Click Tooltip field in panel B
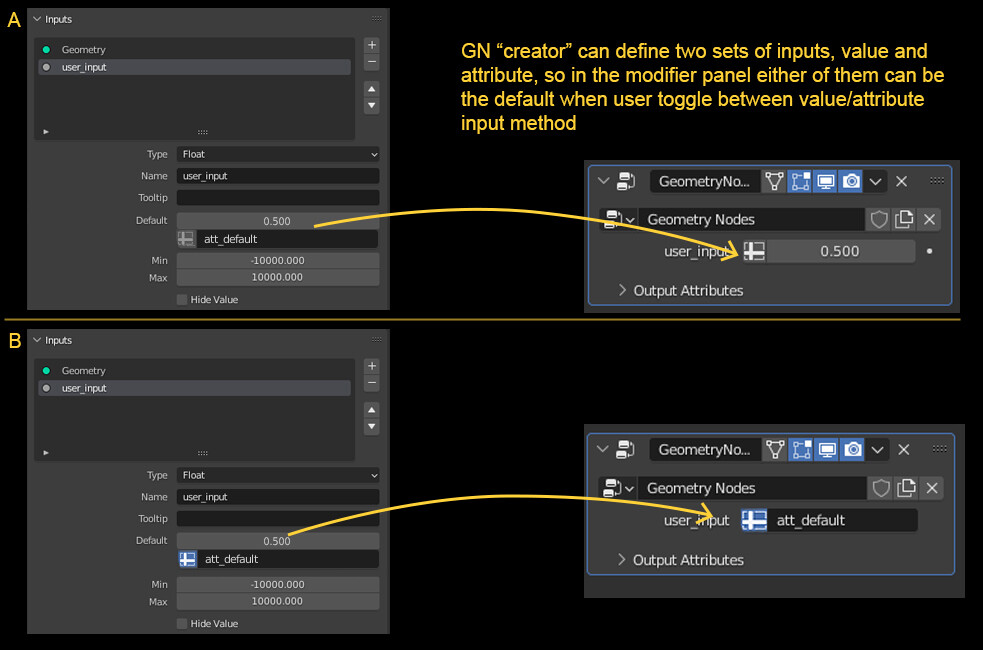 click(278, 519)
